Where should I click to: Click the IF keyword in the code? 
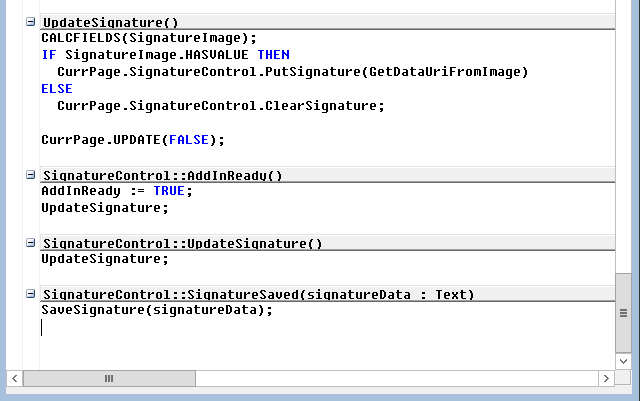click(x=48, y=54)
